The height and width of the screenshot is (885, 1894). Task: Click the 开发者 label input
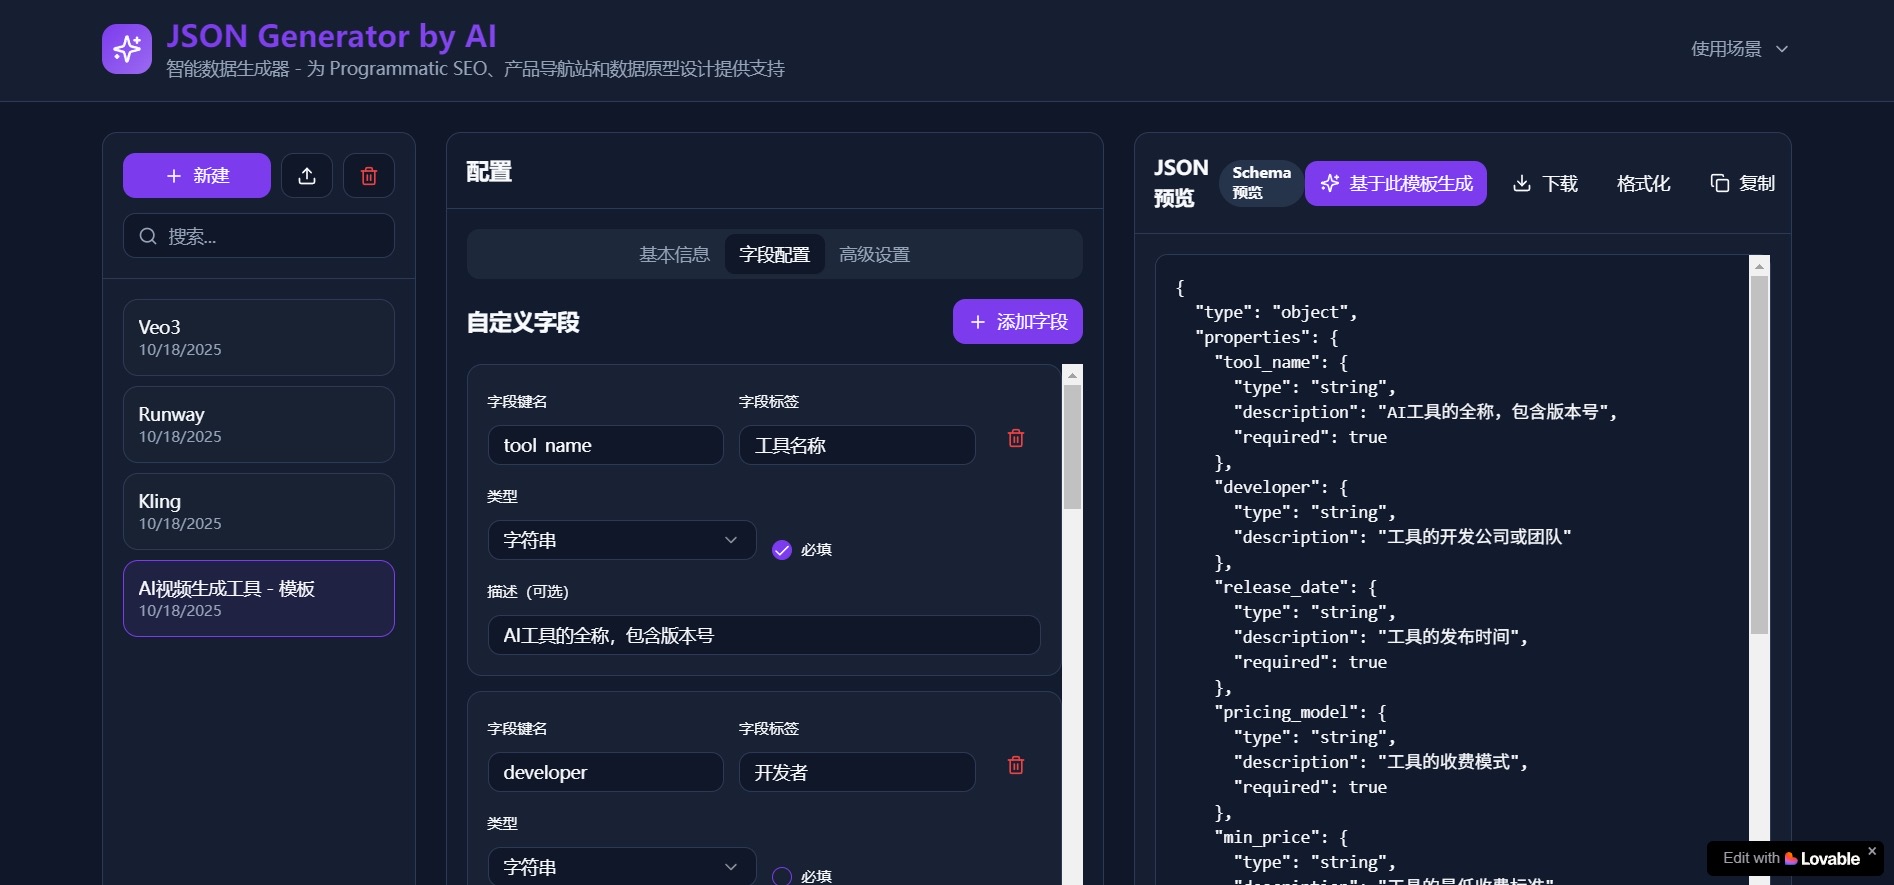click(x=857, y=772)
